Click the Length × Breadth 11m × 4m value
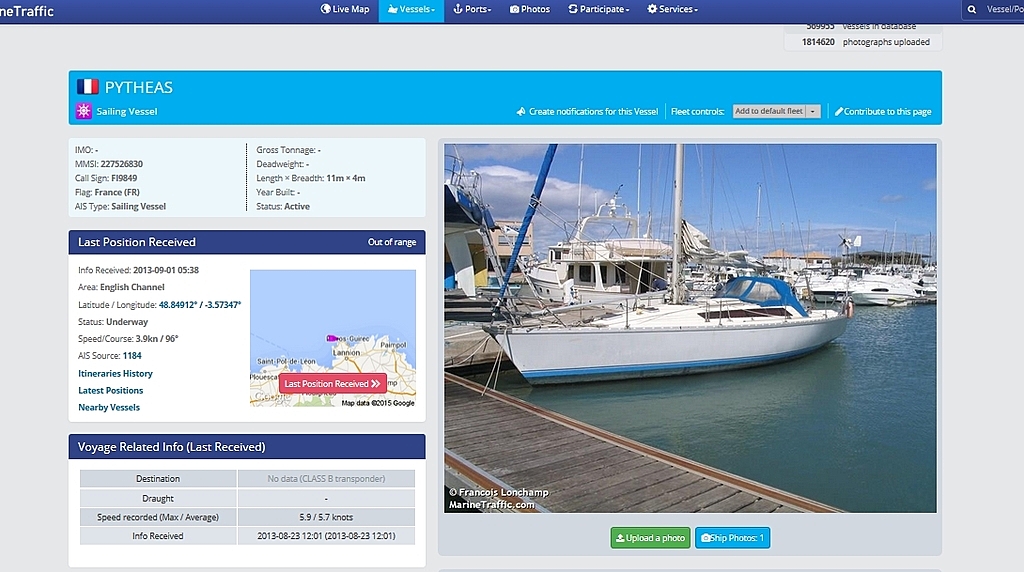Viewport: 1024px width, 572px height. pyautogui.click(x=345, y=178)
